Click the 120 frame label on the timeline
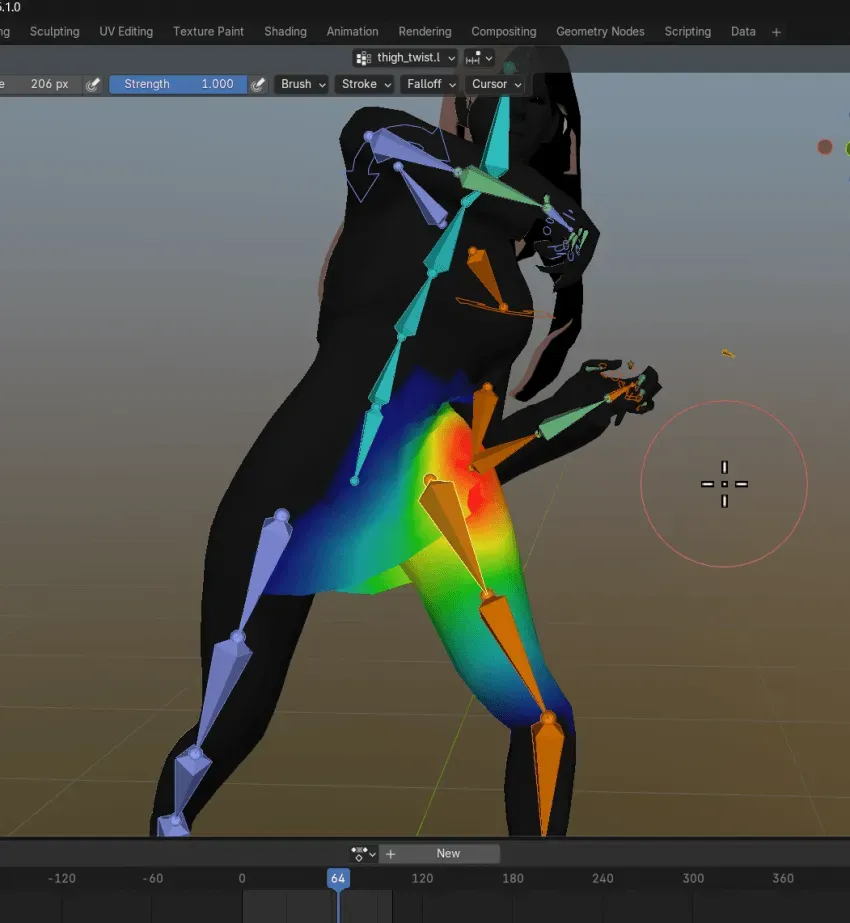Image resolution: width=850 pixels, height=923 pixels. point(422,878)
